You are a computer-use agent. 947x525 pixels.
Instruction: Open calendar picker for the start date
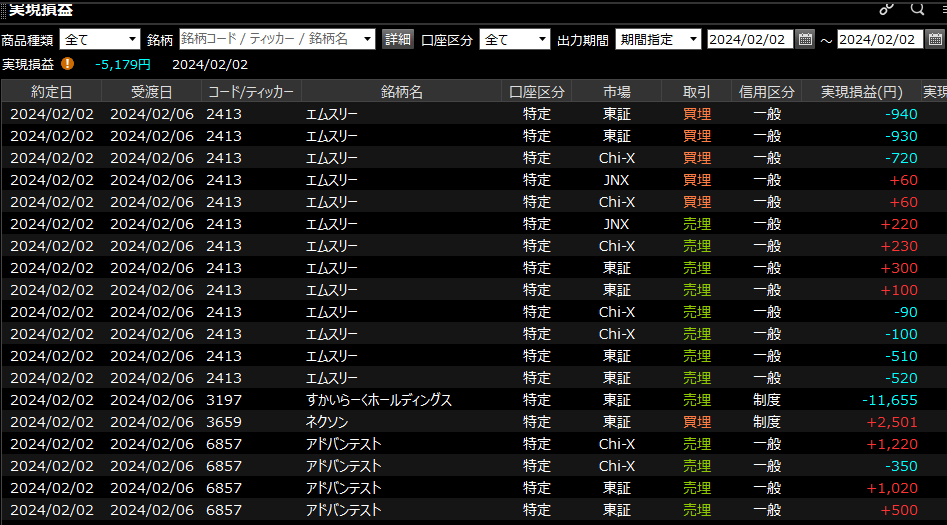click(x=805, y=40)
